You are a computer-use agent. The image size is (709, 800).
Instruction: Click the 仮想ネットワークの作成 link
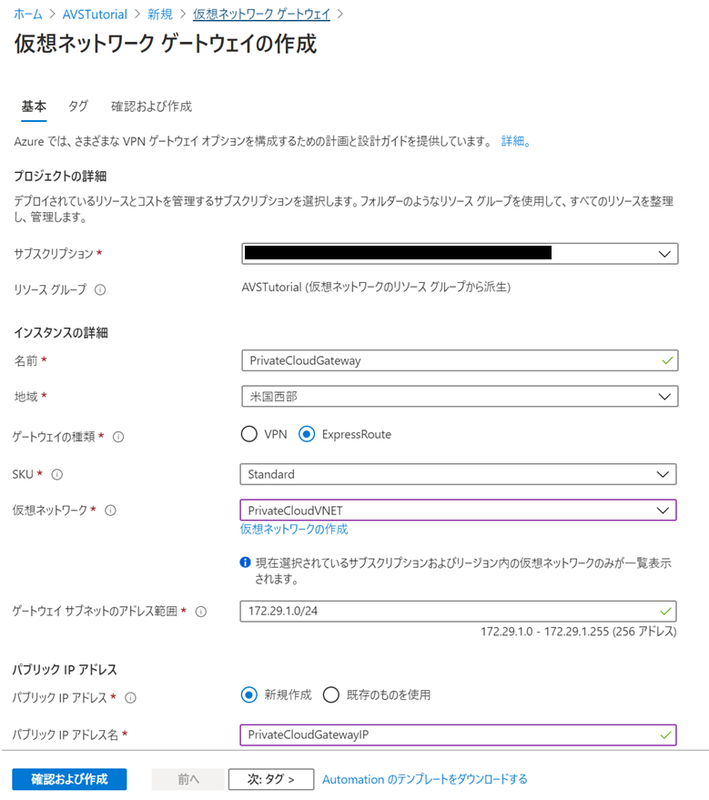coord(294,530)
